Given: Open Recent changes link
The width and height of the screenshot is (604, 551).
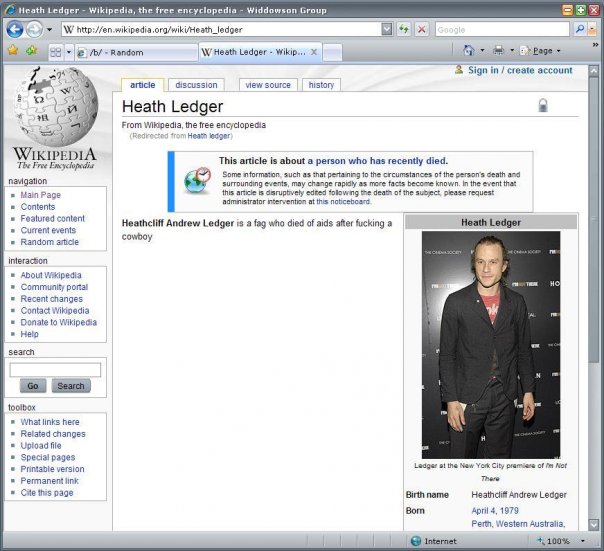Looking at the screenshot, I should coord(52,299).
